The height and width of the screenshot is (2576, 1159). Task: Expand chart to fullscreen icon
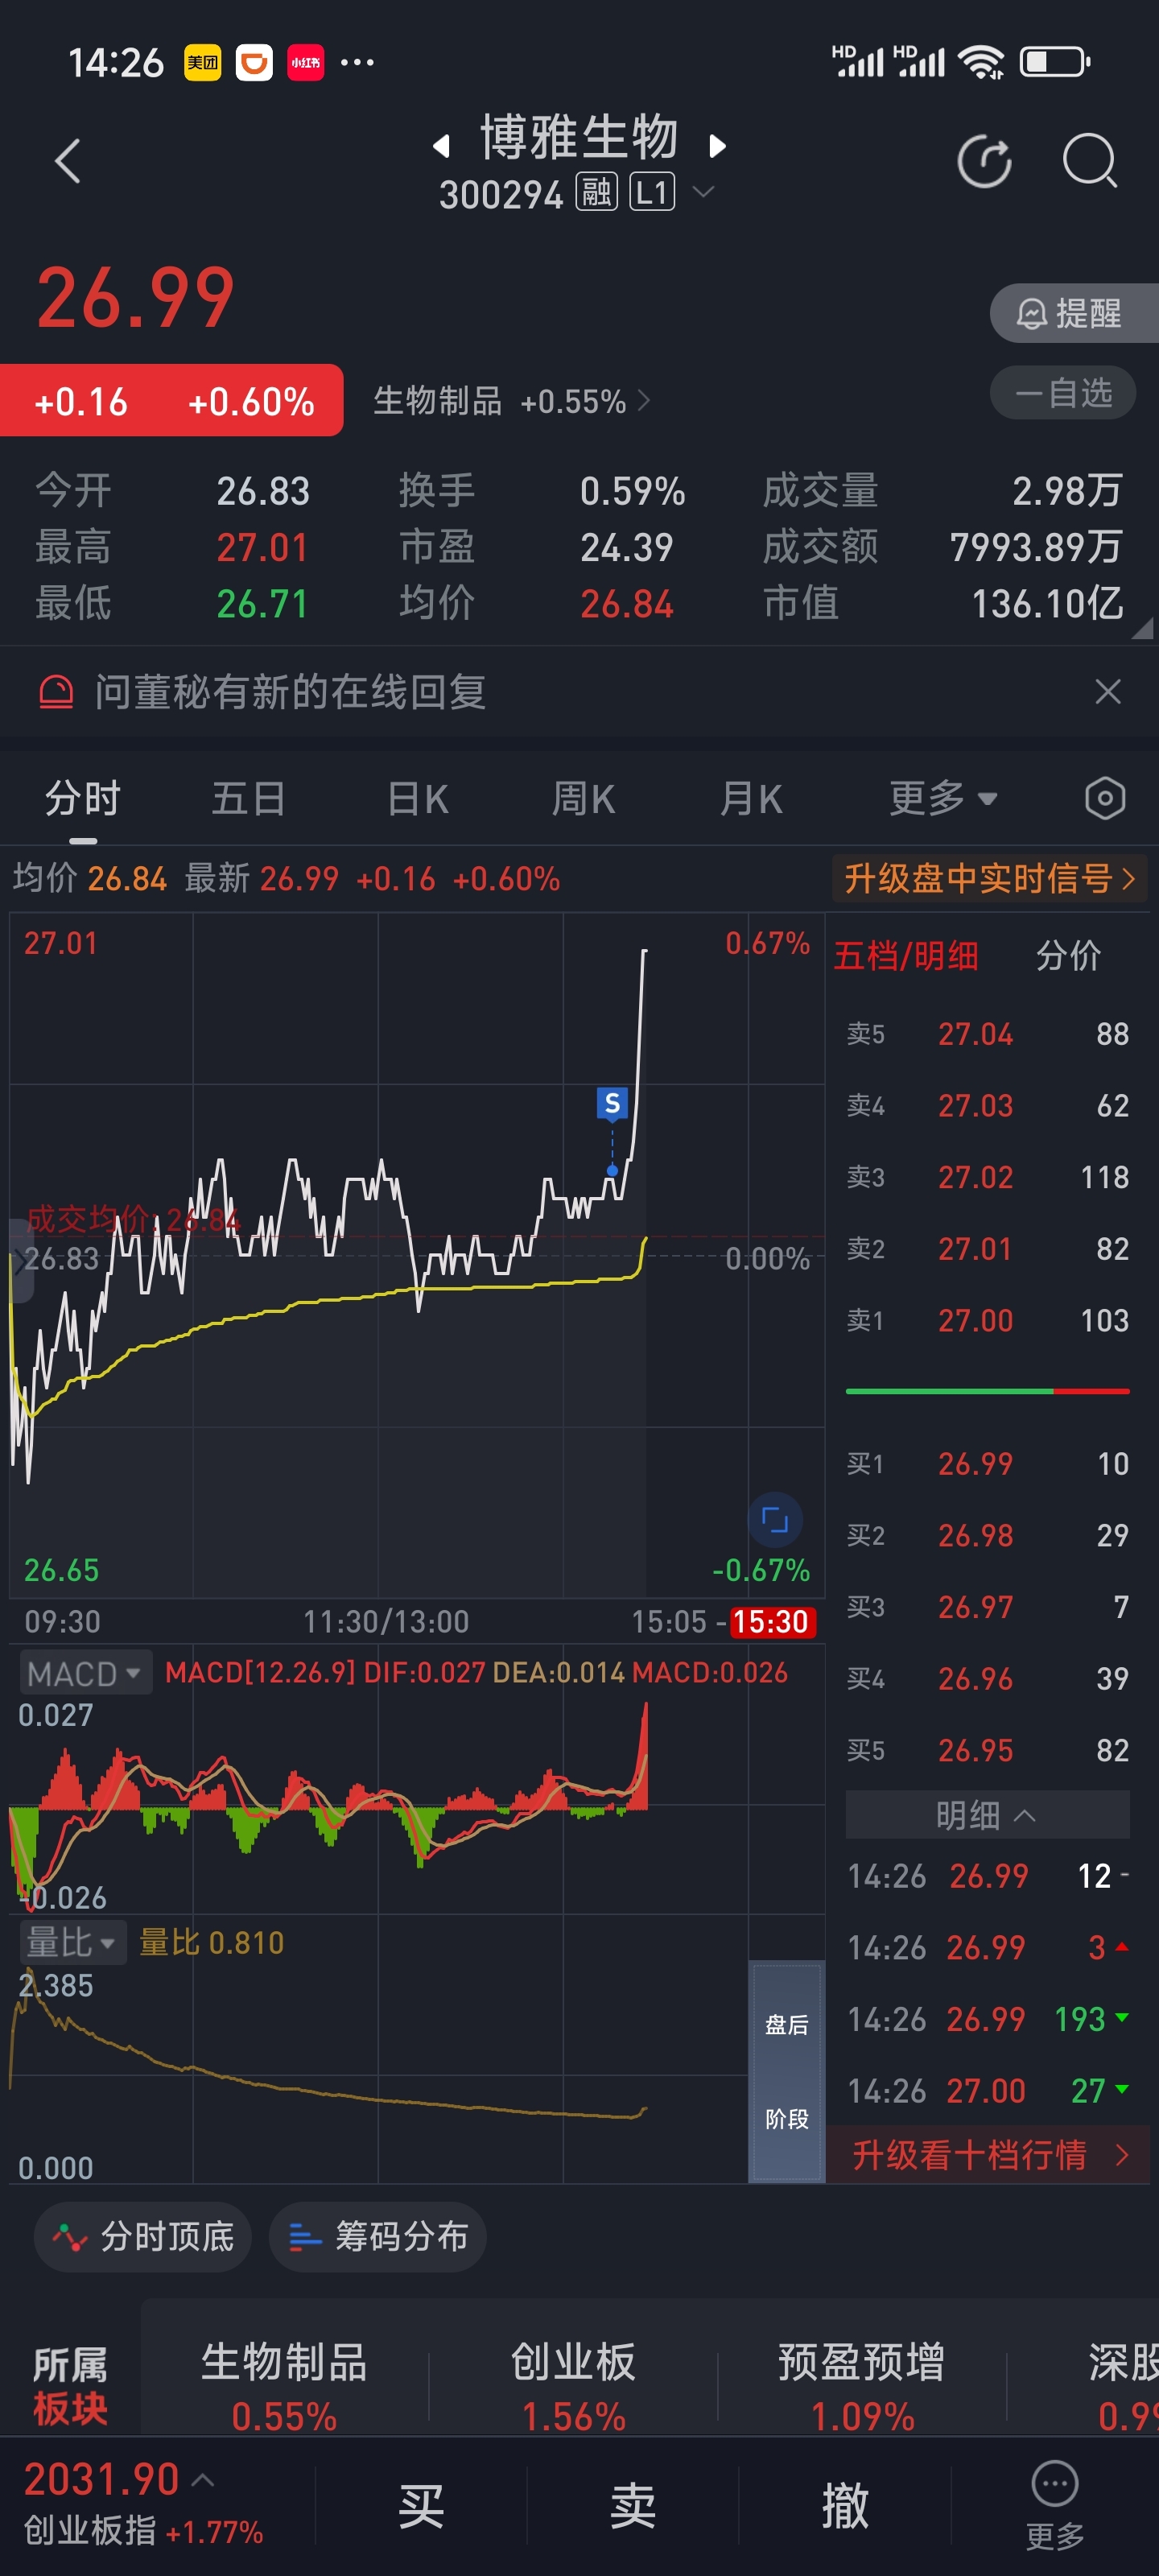775,1520
